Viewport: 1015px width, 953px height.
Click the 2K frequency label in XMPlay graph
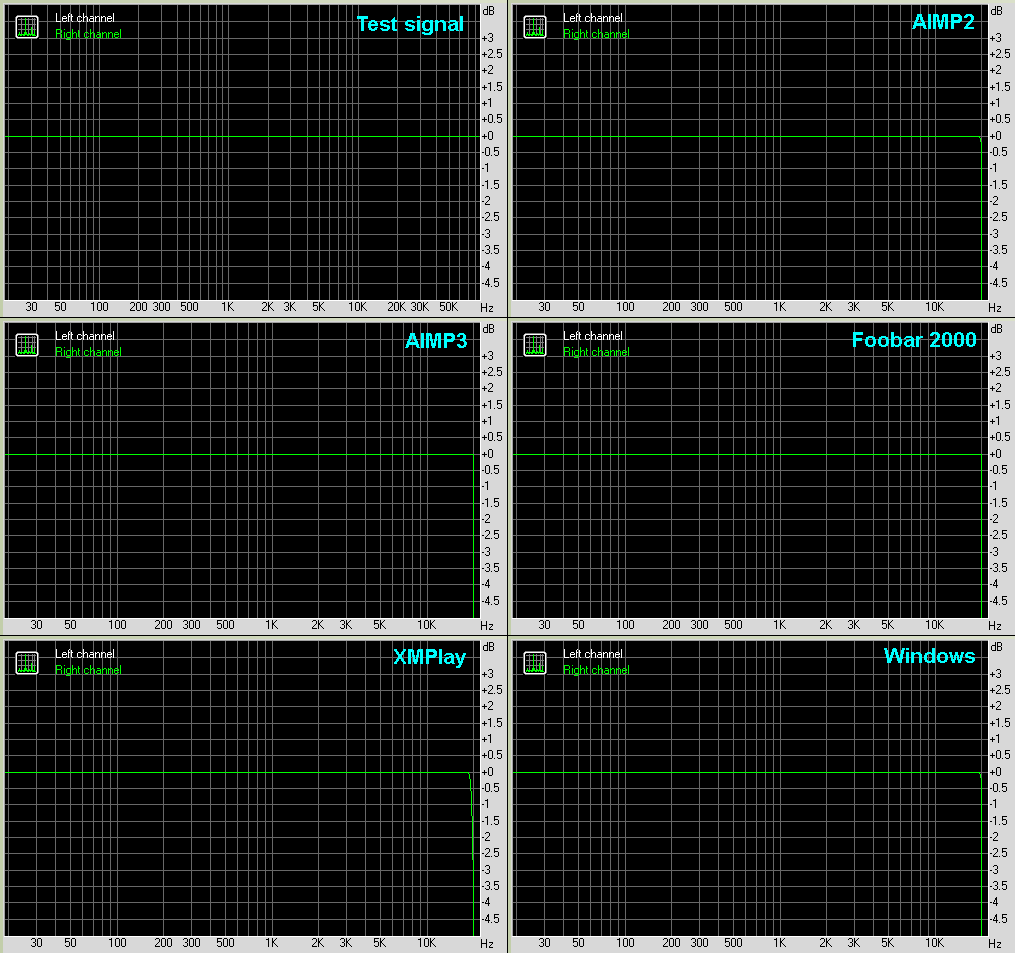coord(318,943)
